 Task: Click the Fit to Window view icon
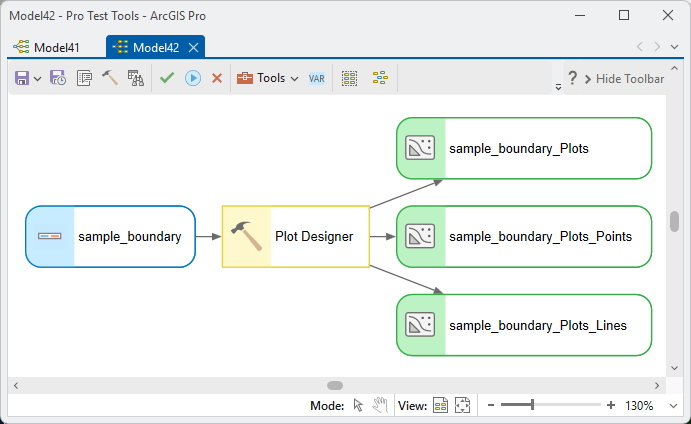tap(462, 405)
